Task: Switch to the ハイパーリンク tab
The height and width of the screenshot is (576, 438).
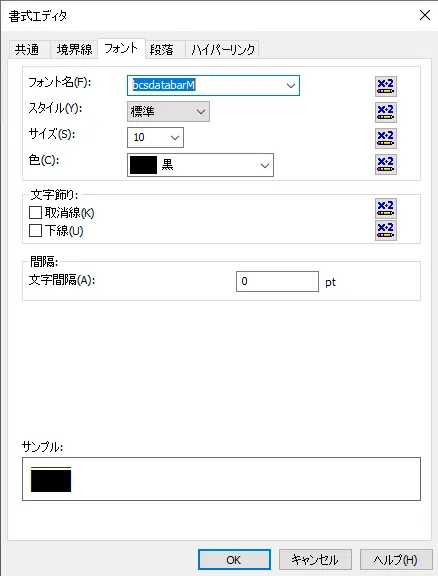Action: [x=223, y=50]
